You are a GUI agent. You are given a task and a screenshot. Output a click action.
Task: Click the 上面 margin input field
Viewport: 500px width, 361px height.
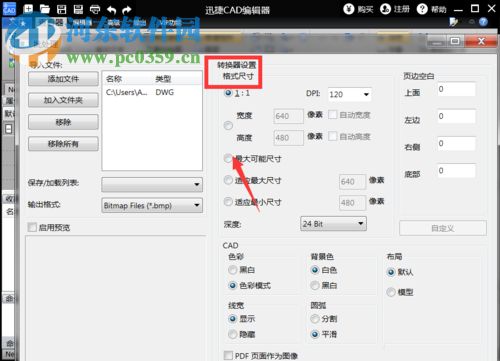(x=457, y=89)
